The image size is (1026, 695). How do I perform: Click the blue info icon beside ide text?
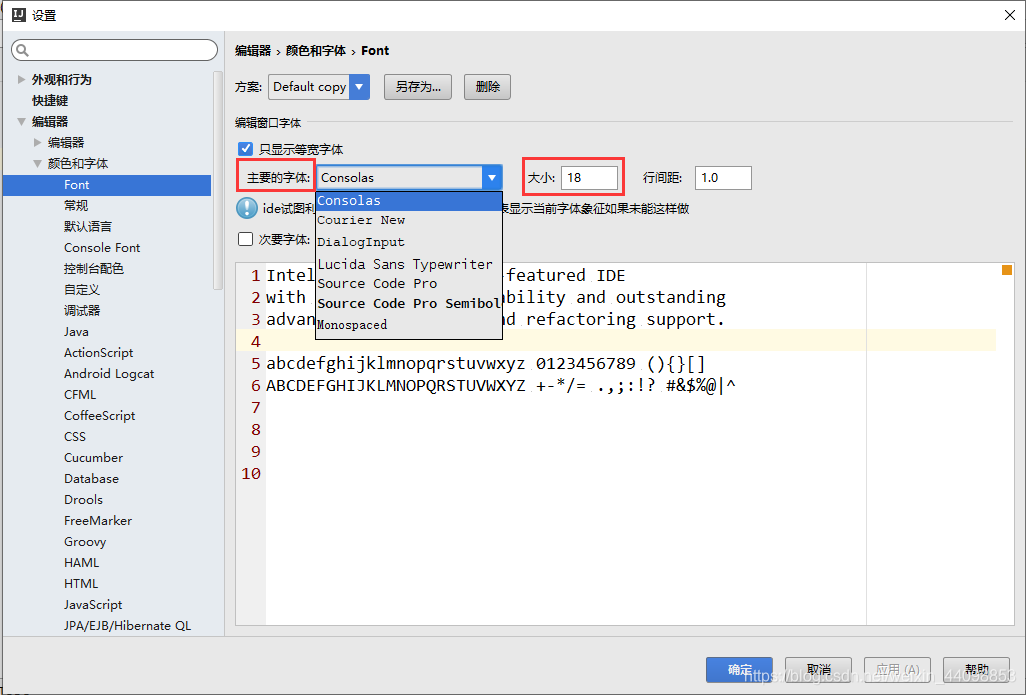click(x=247, y=208)
